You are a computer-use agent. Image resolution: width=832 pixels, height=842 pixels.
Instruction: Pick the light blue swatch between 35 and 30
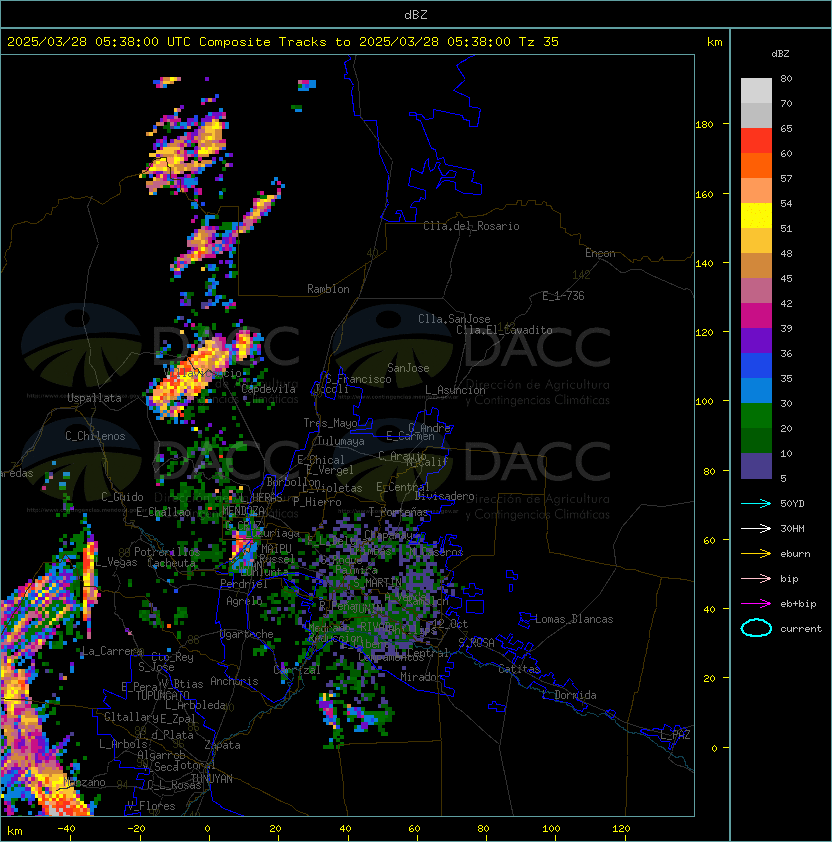[756, 390]
